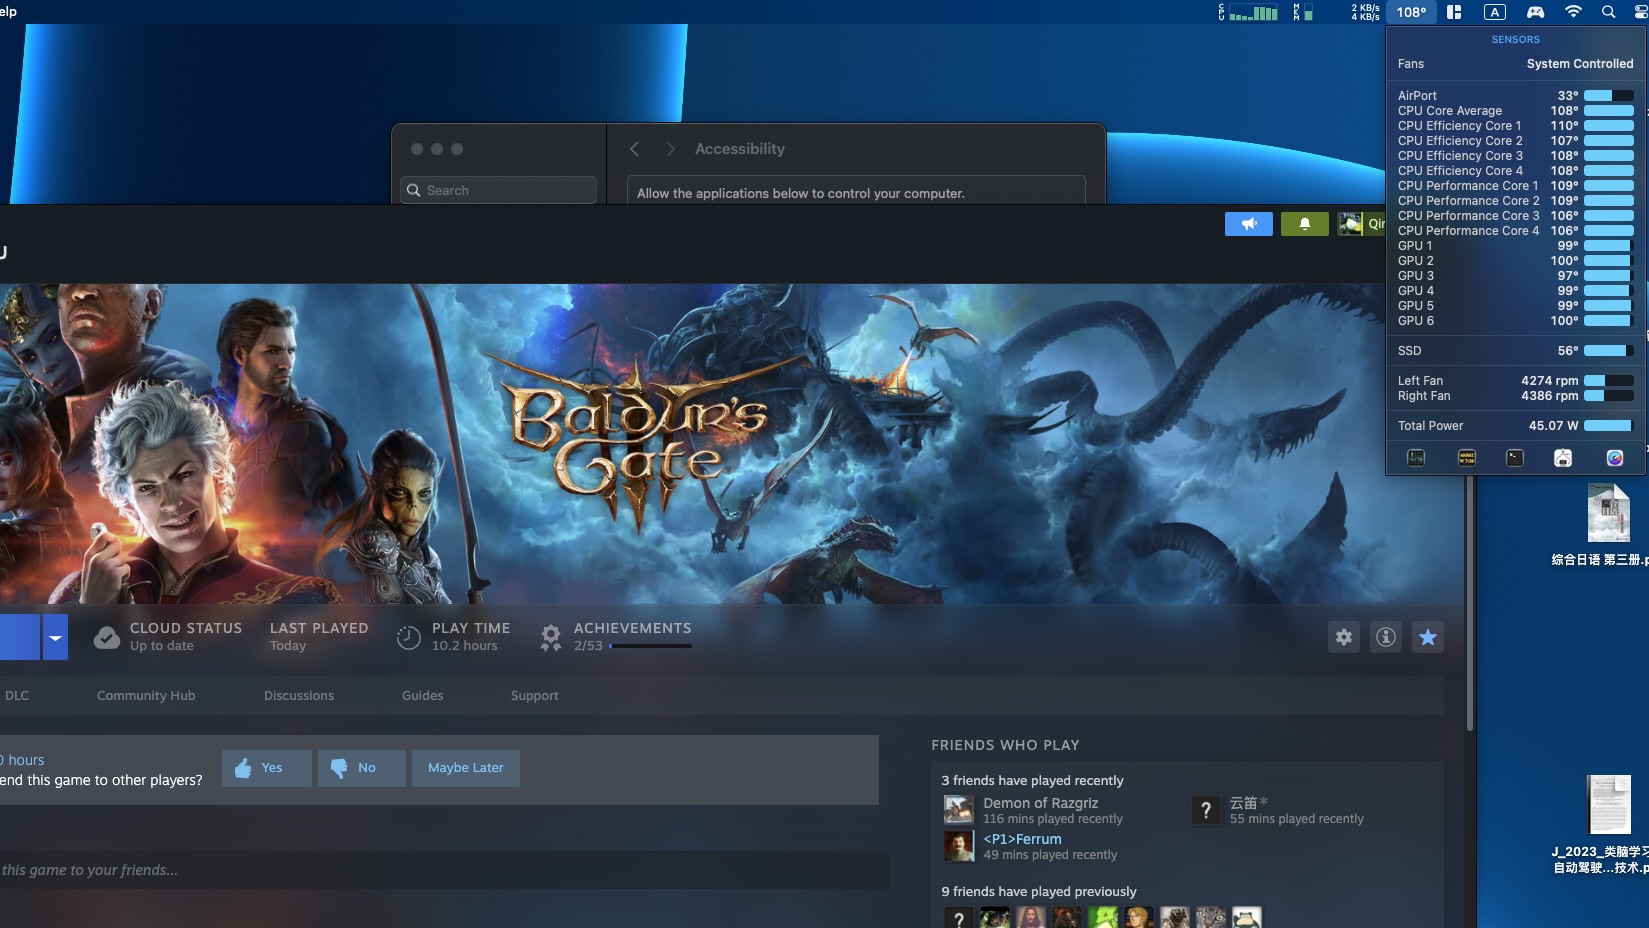Select the Total Power 45.07 W row
This screenshot has width=1649, height=928.
pos(1515,426)
